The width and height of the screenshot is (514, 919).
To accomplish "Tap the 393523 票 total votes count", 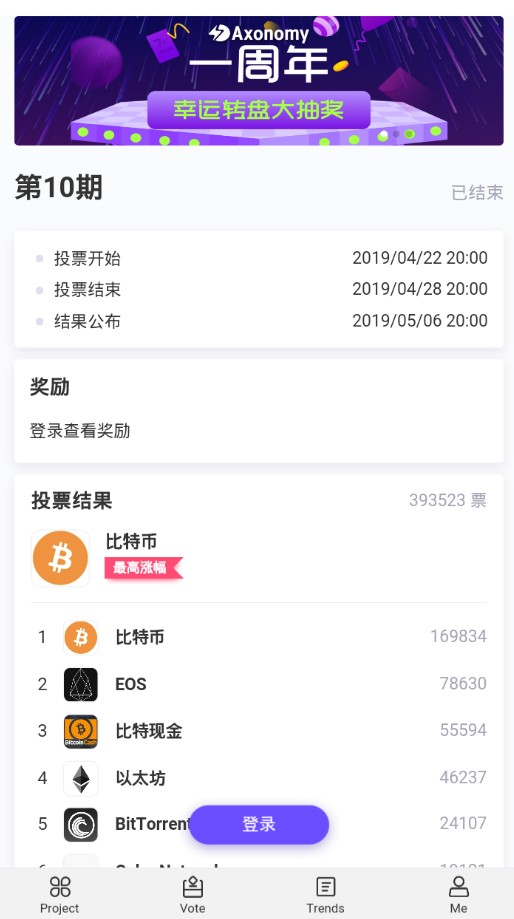I will pos(448,500).
